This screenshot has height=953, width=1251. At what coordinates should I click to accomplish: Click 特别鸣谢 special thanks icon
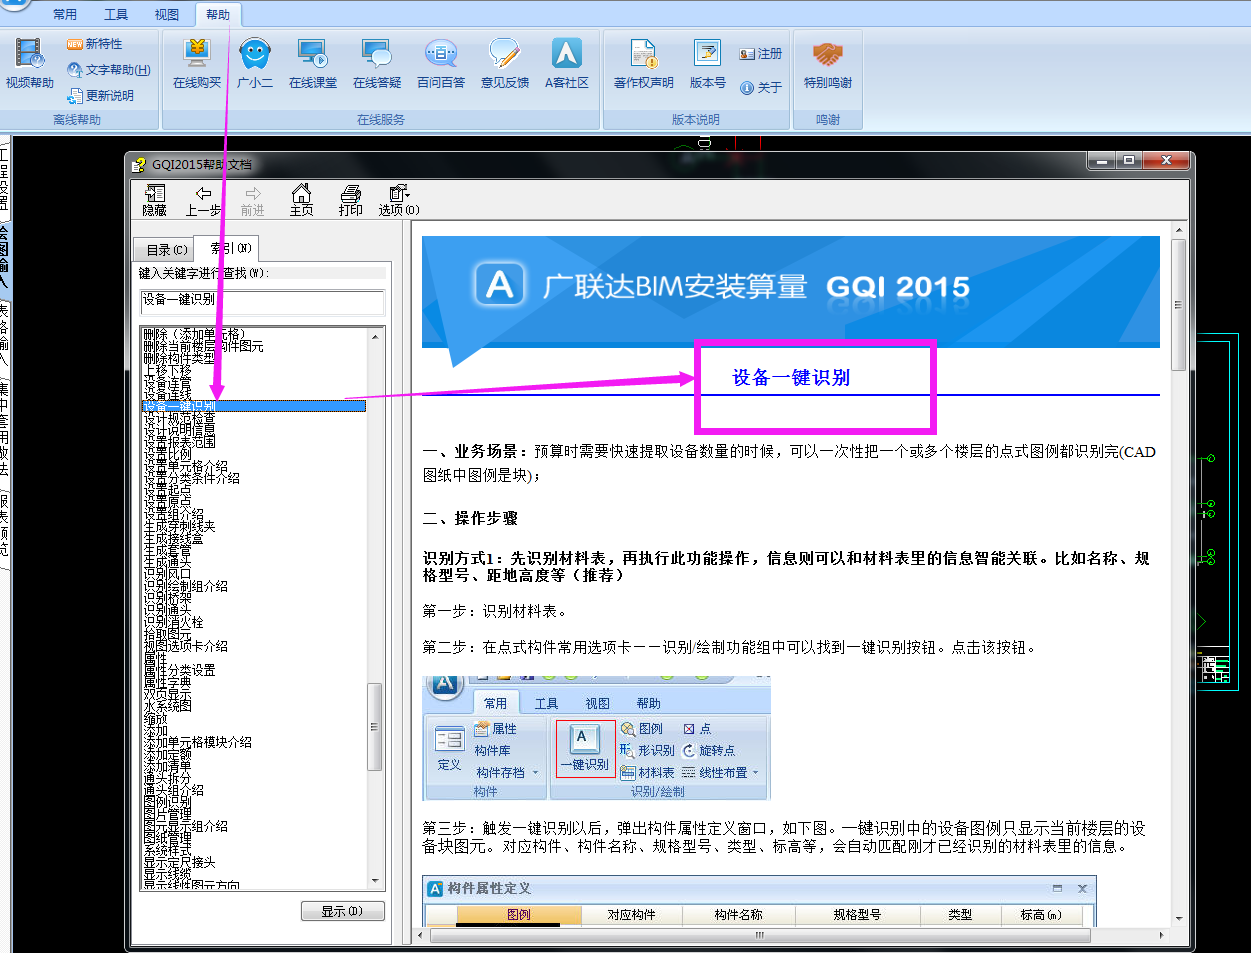click(x=828, y=63)
